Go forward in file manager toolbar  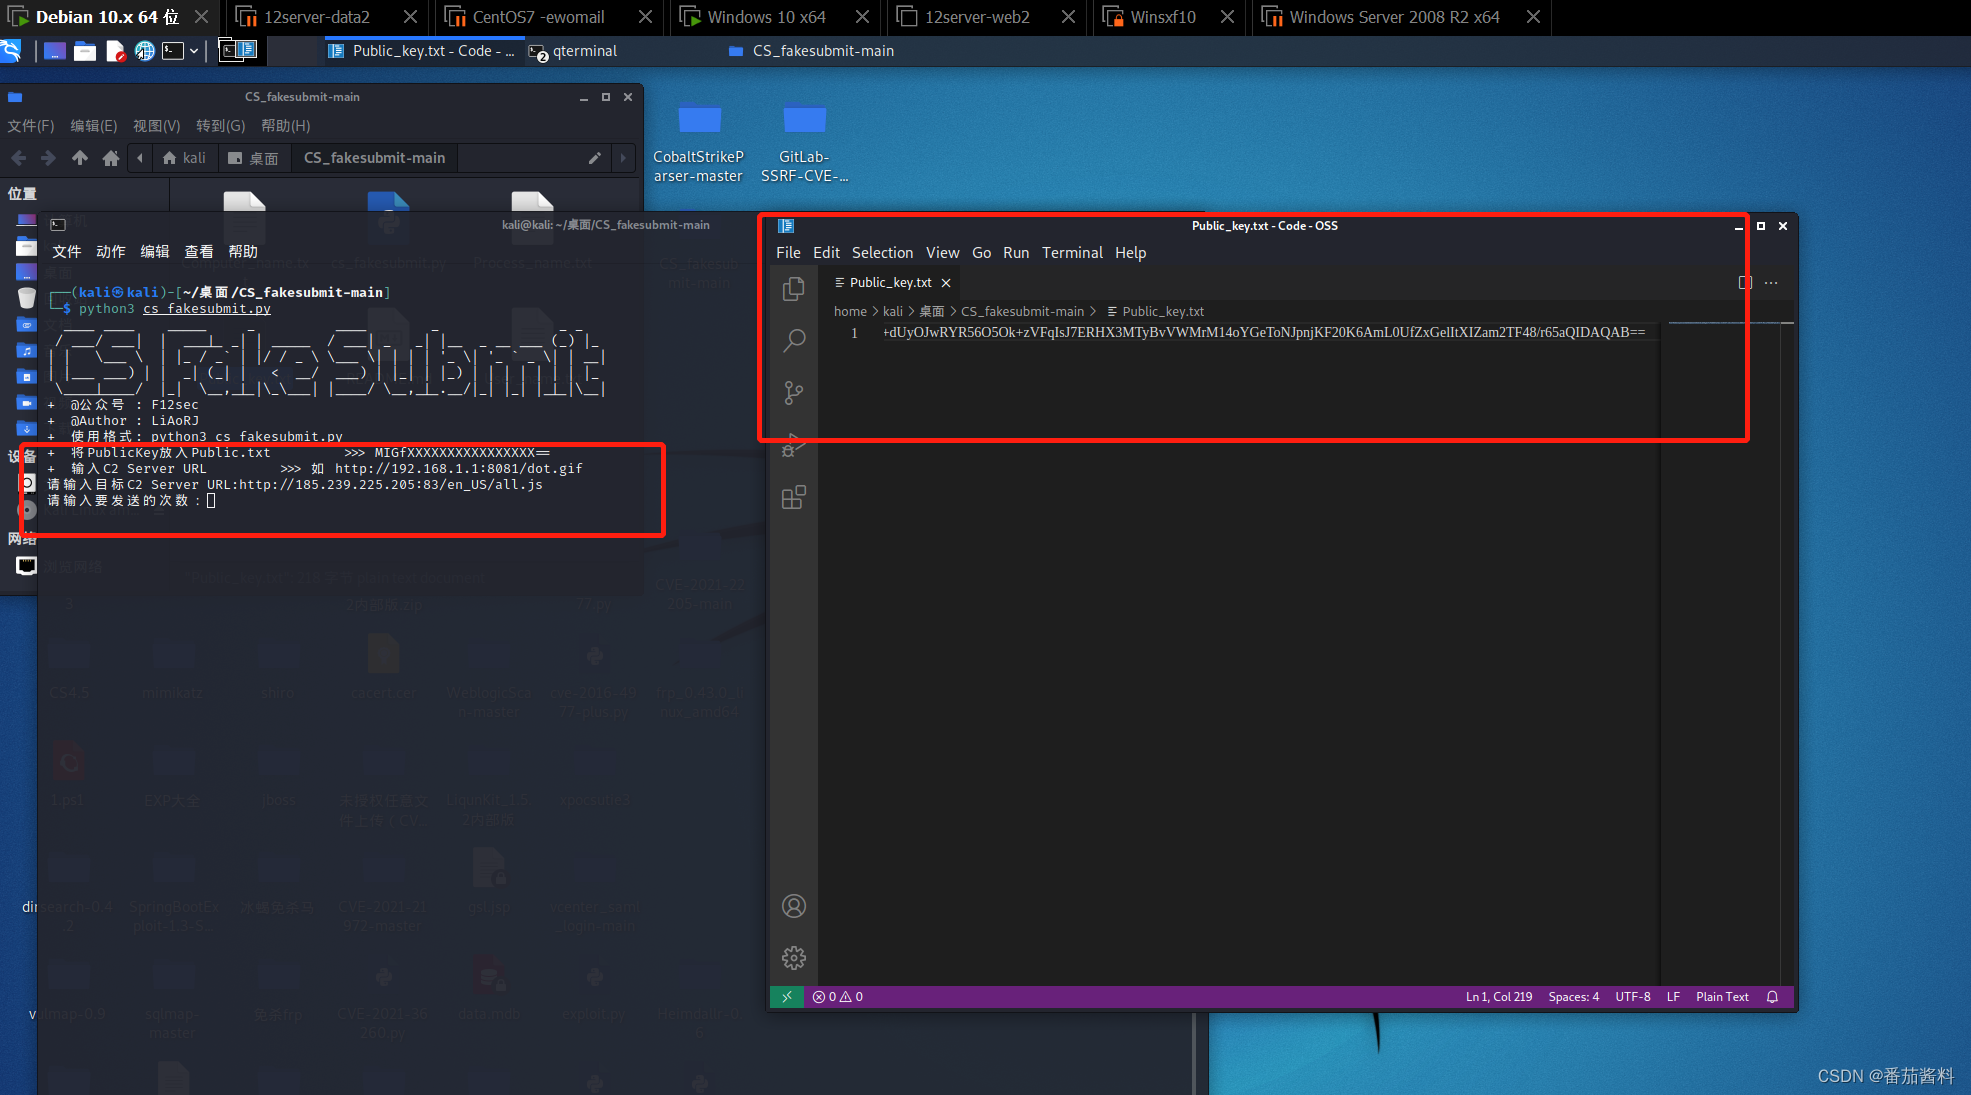[48, 158]
